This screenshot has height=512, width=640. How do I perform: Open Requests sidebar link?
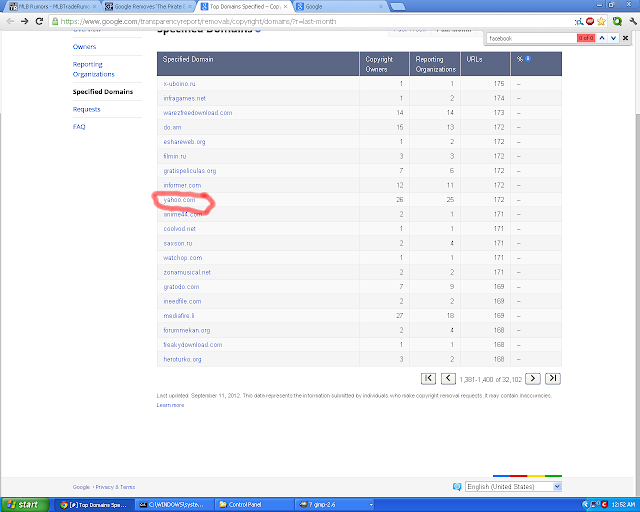coord(87,109)
